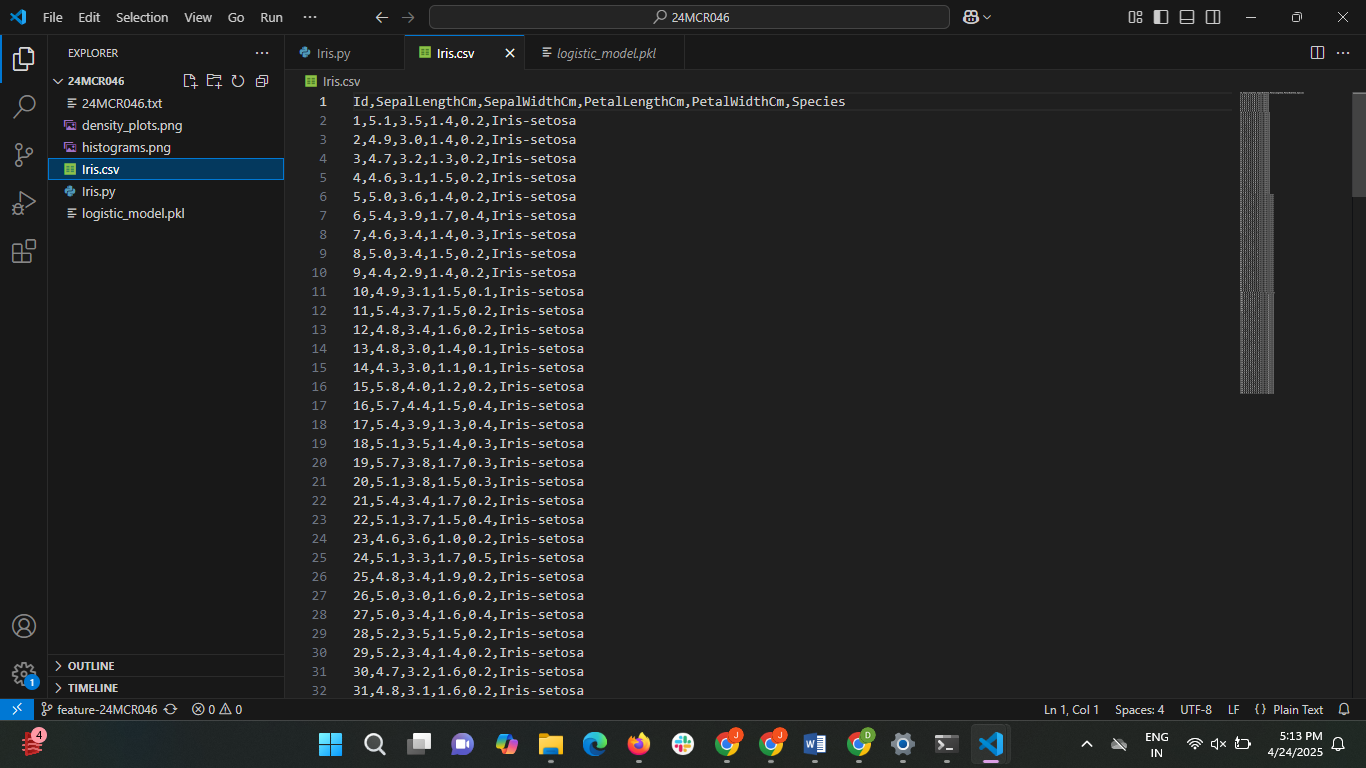
Task: Open histograms.png in Explorer
Action: 166,147
